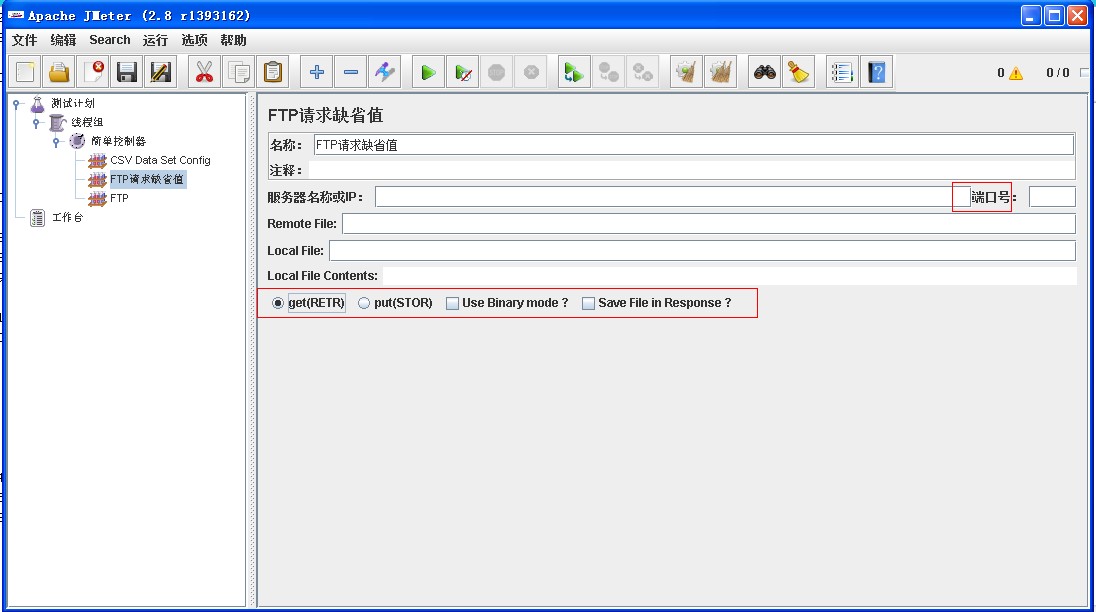Screen dimensions: 1096x612
Task: Select 线程组 in the tree
Action: (x=87, y=122)
